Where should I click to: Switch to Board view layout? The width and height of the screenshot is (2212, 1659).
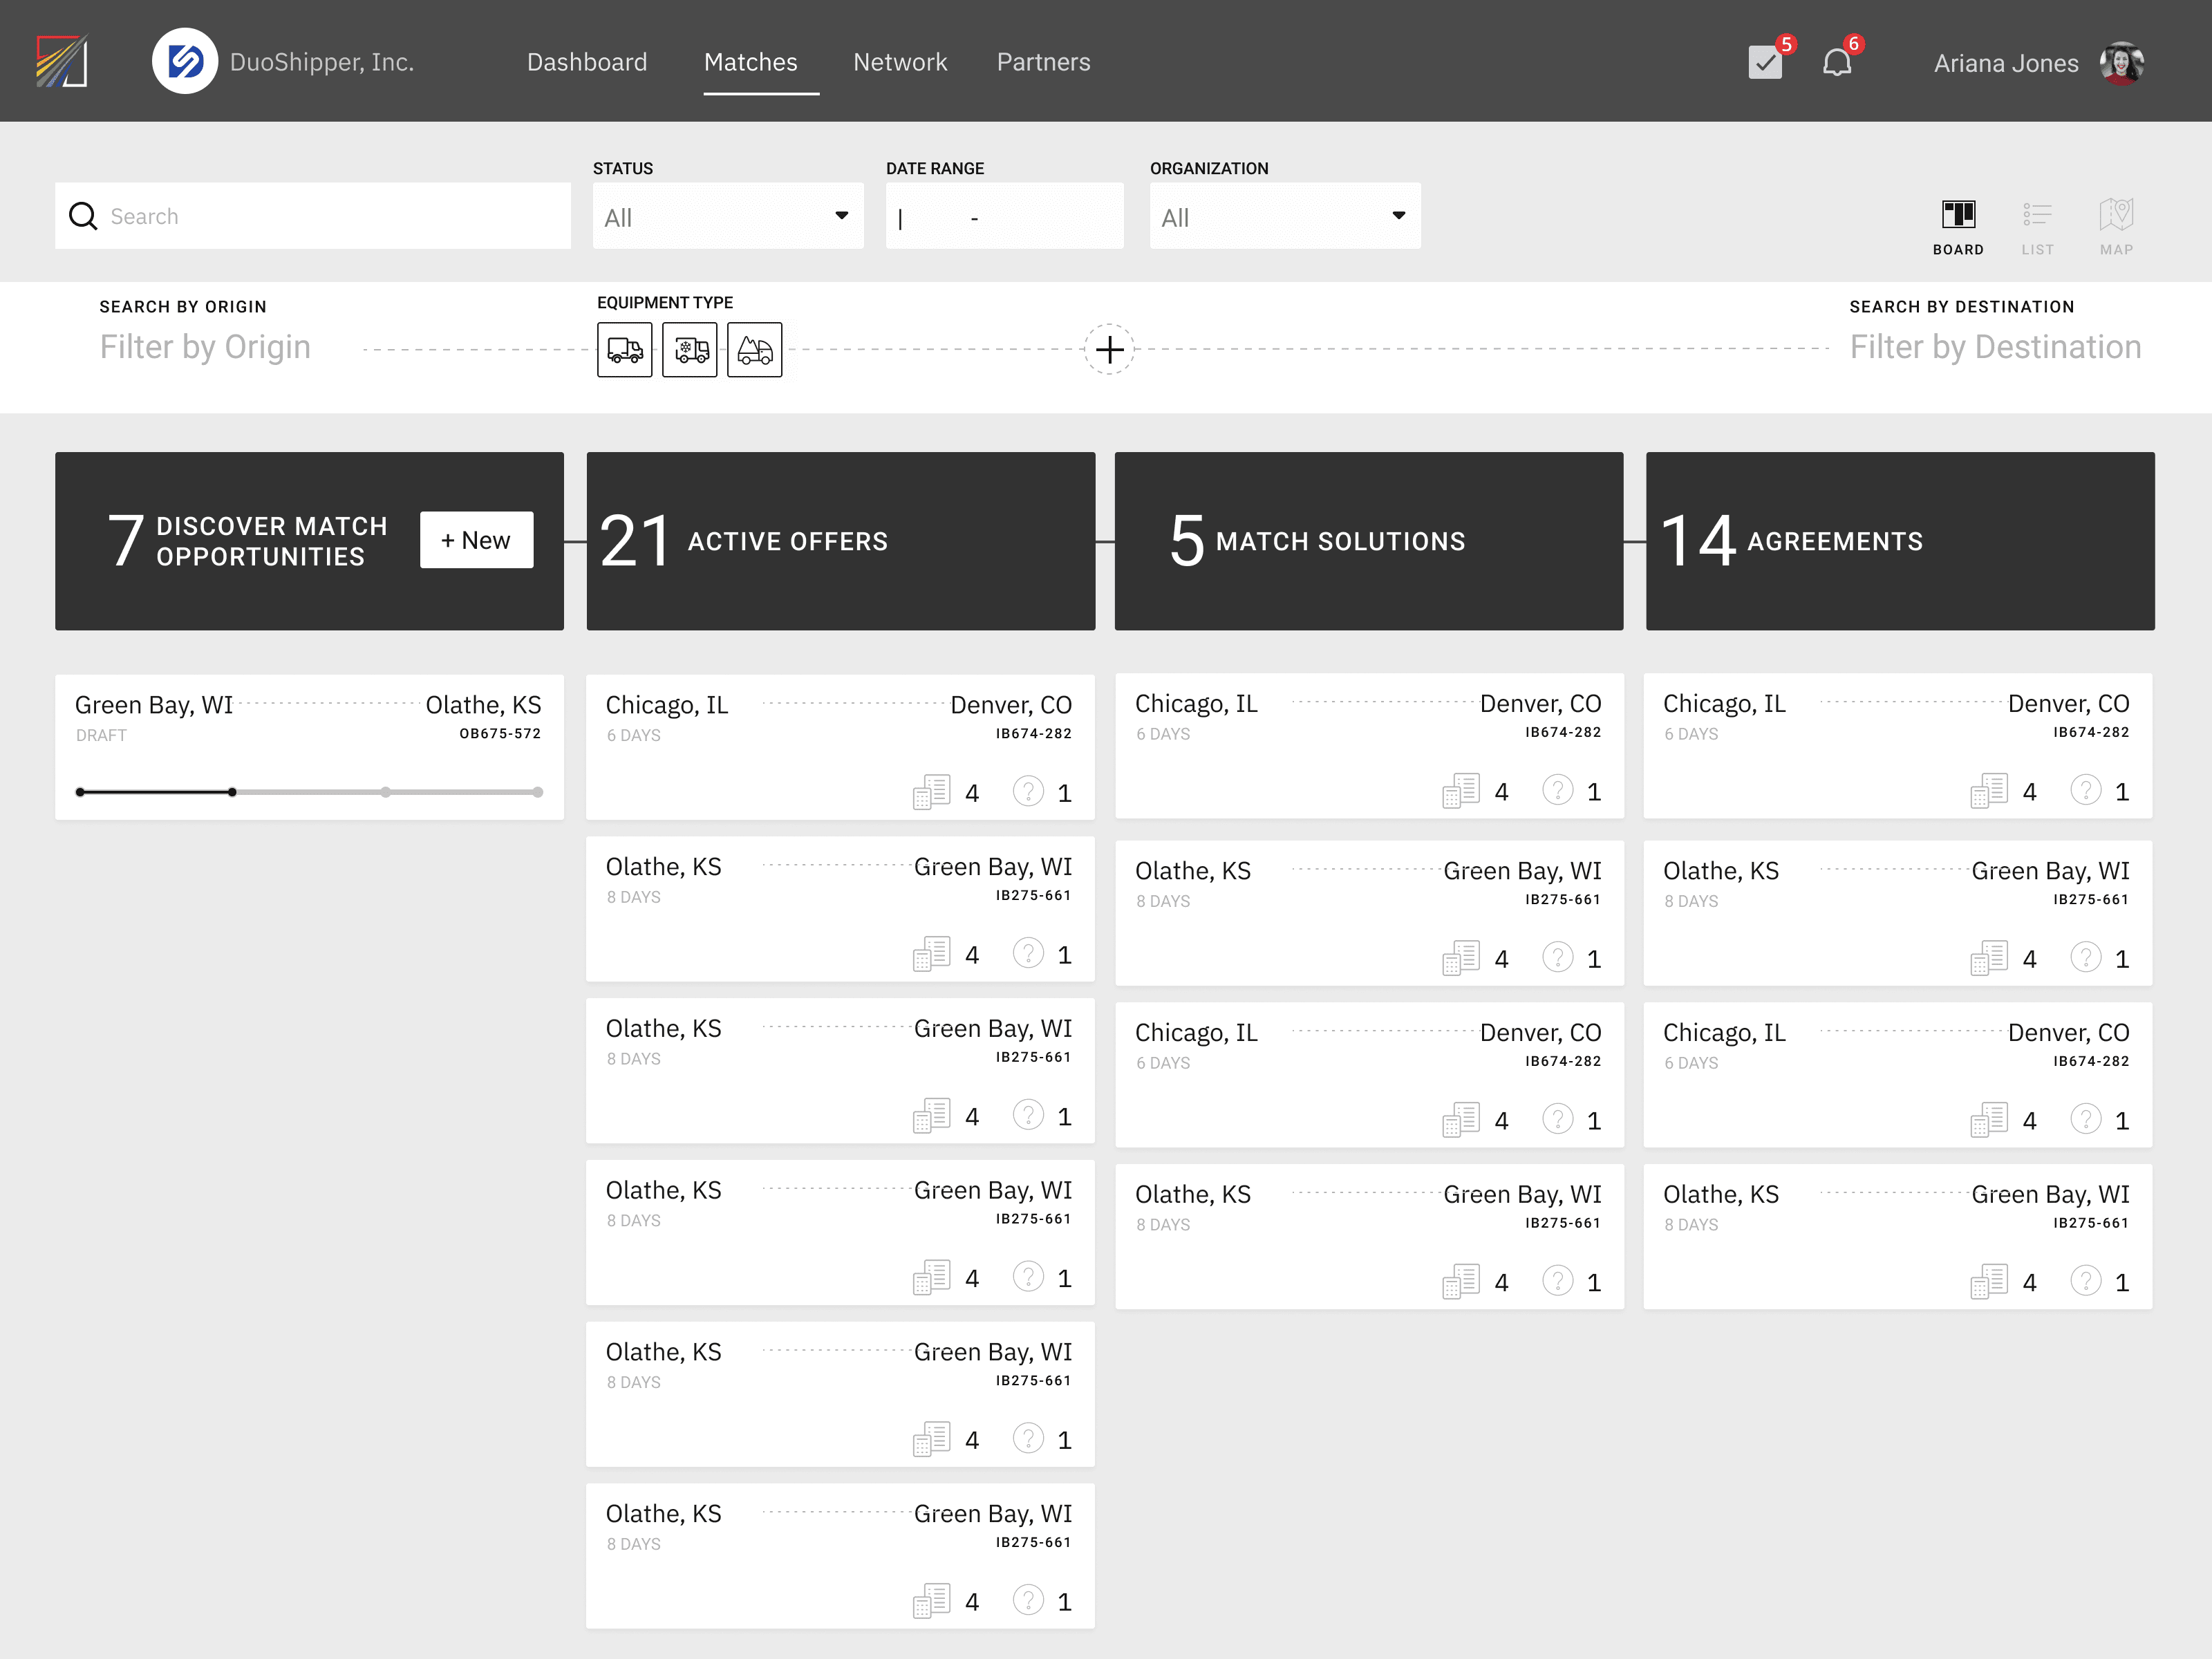point(1956,223)
